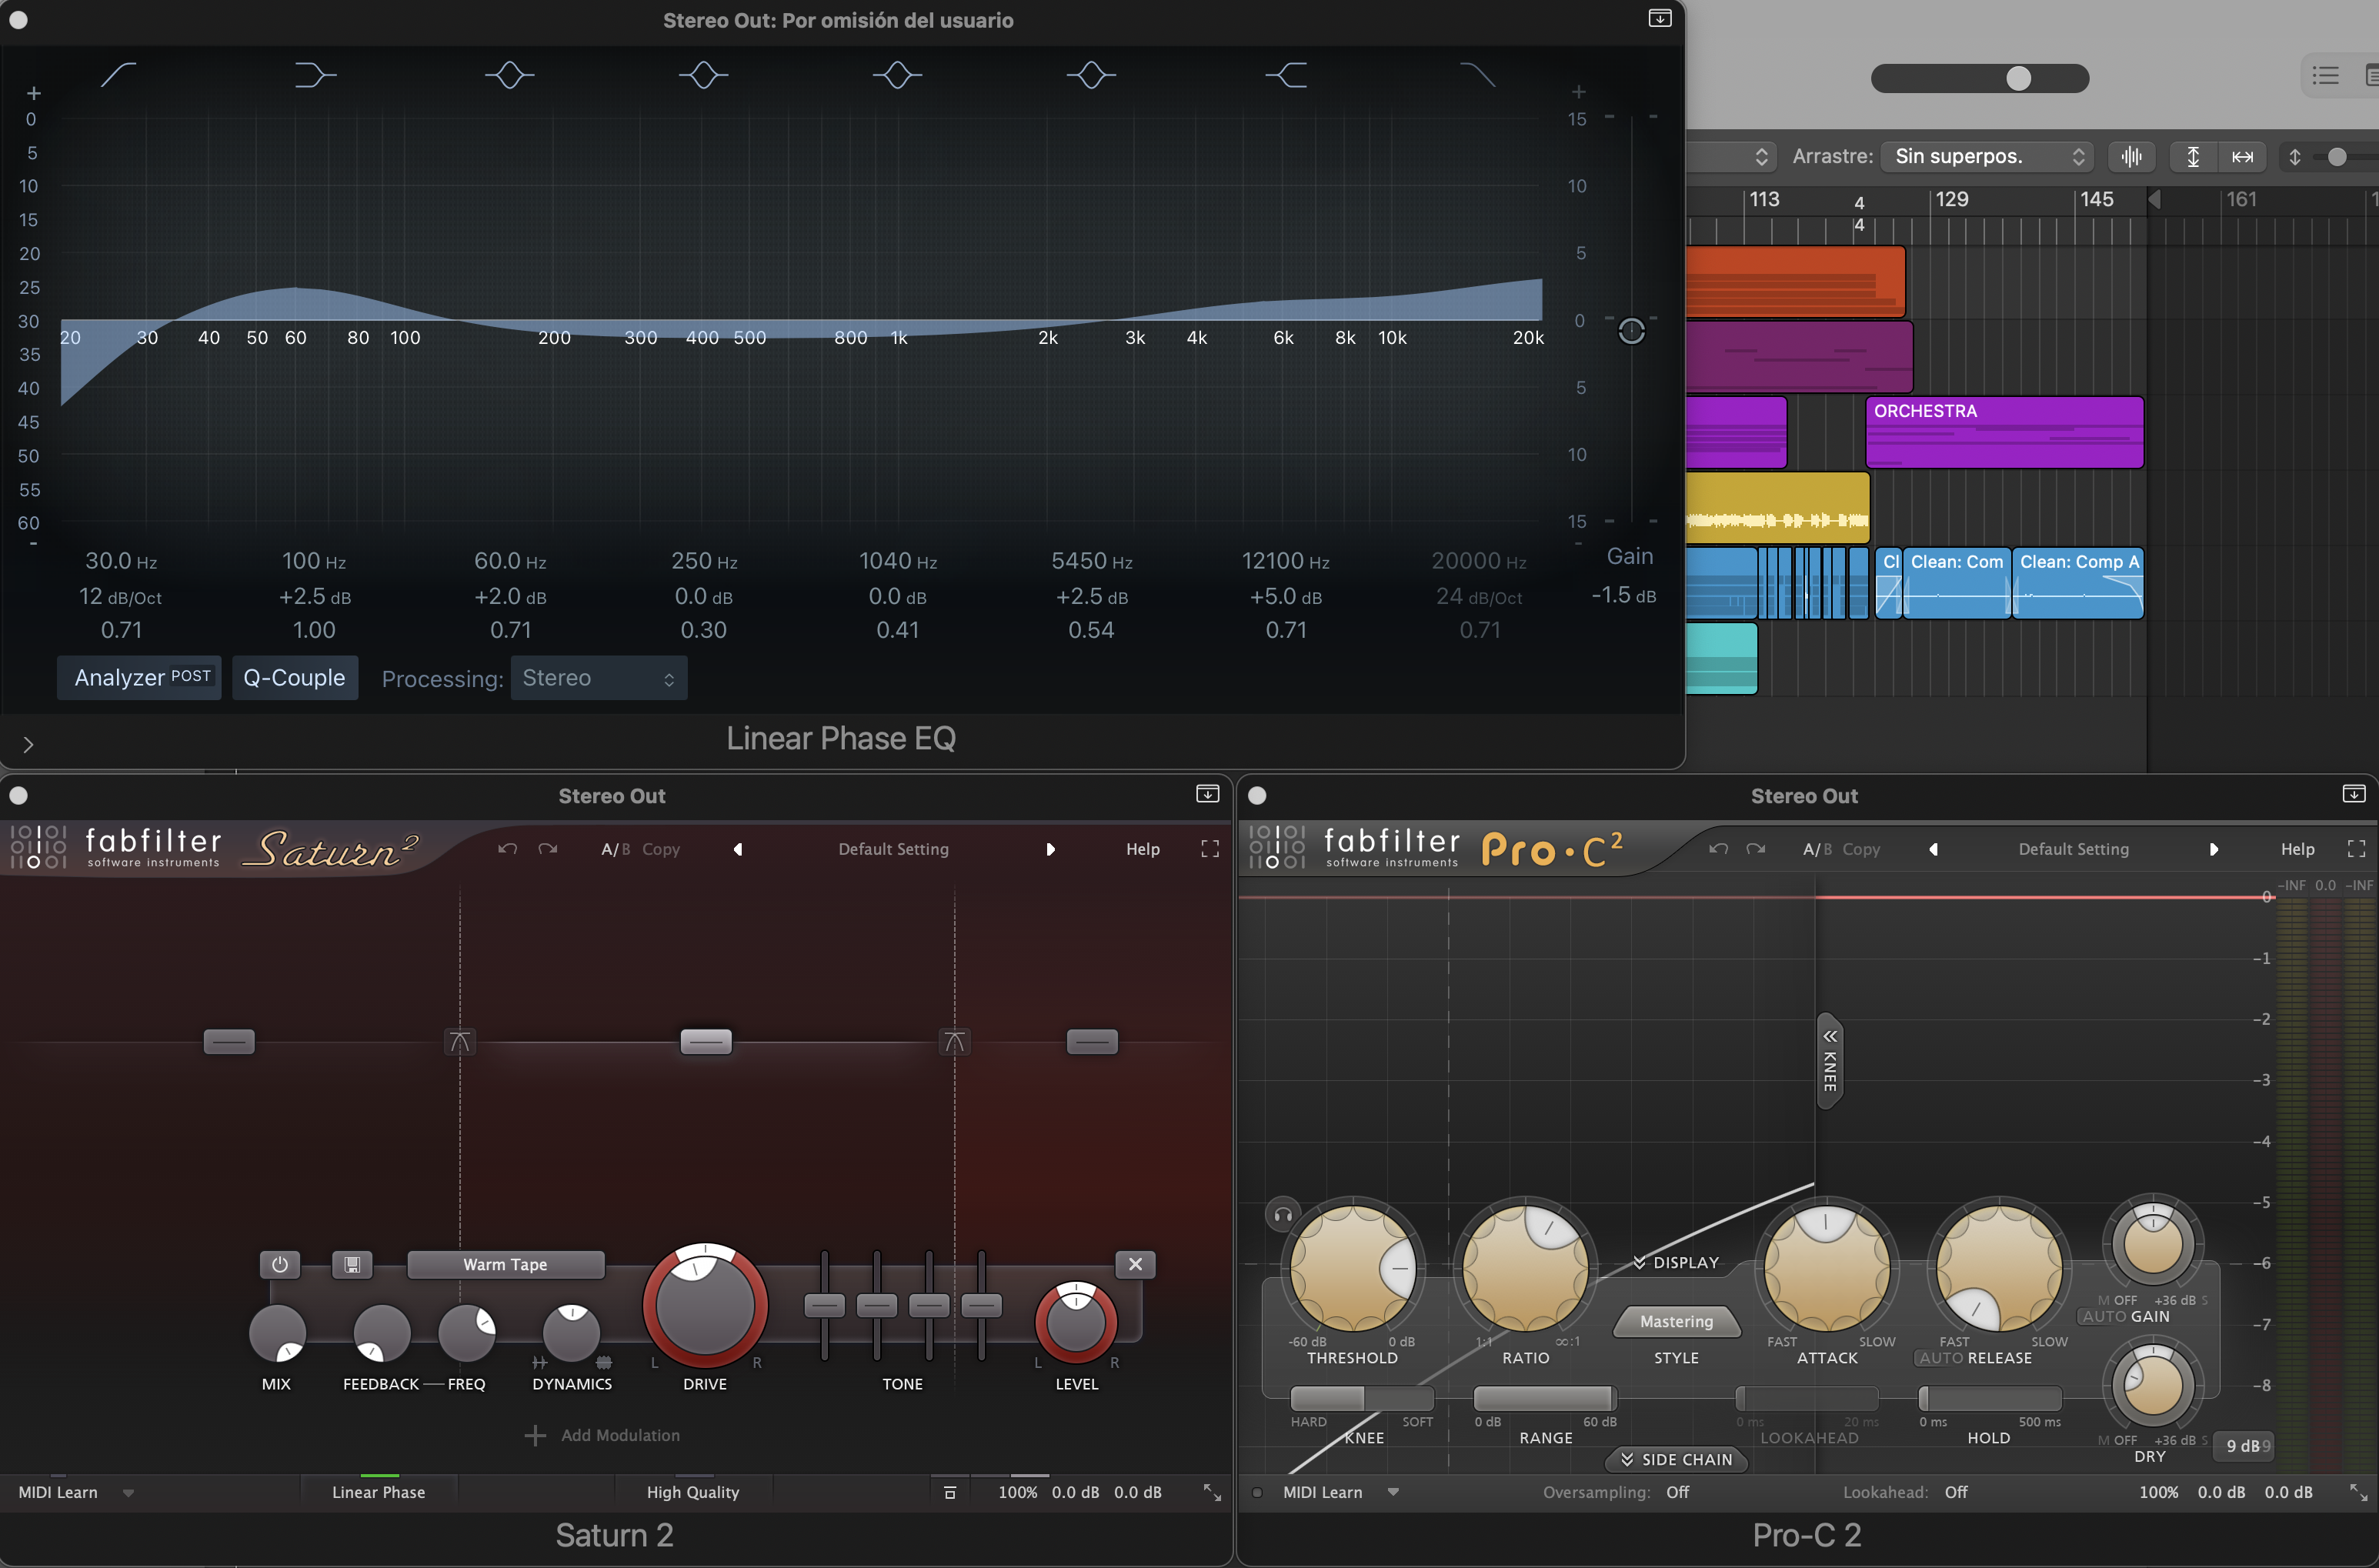
Task: Select the ORCHESTRA region in the timeline
Action: [2004, 432]
